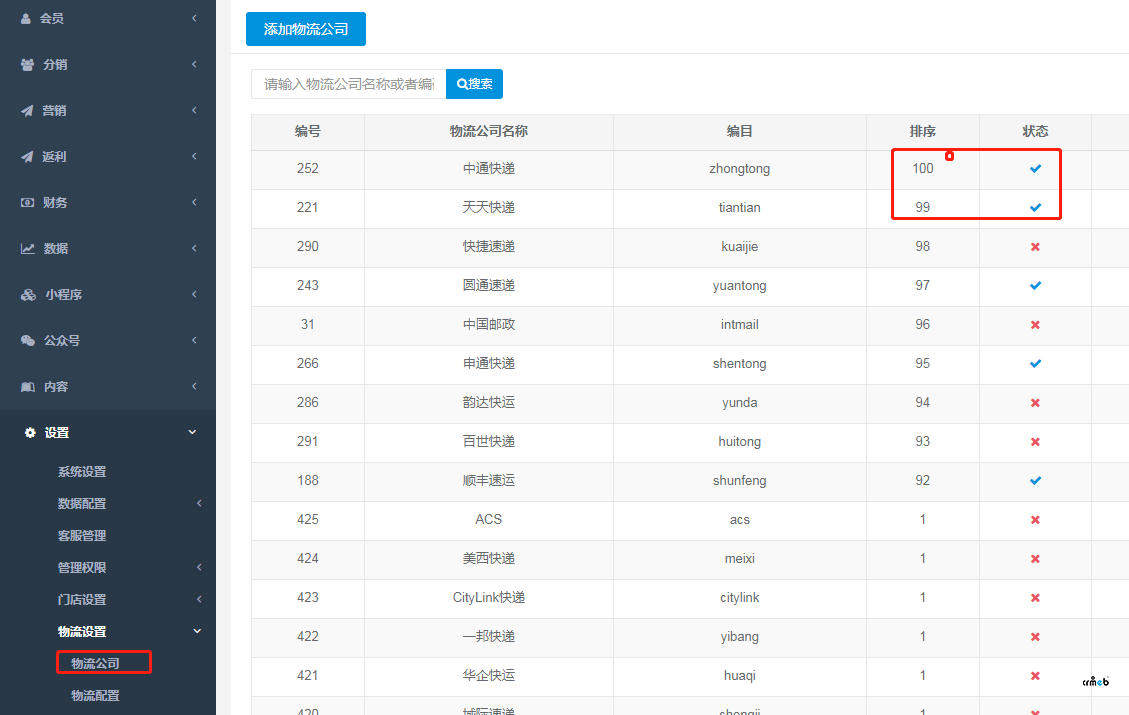1129x715 pixels.
Task: Click the ID cell 221
Action: tap(307, 207)
